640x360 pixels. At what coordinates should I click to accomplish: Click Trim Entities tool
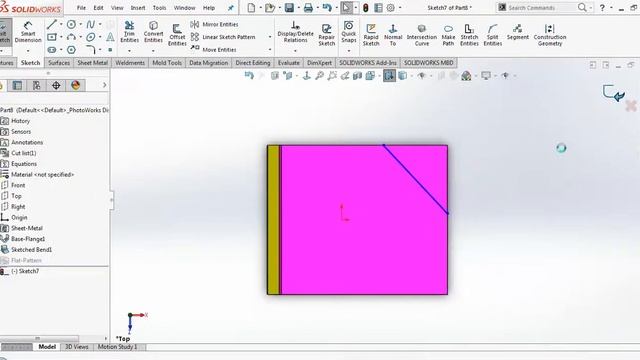pos(129,32)
